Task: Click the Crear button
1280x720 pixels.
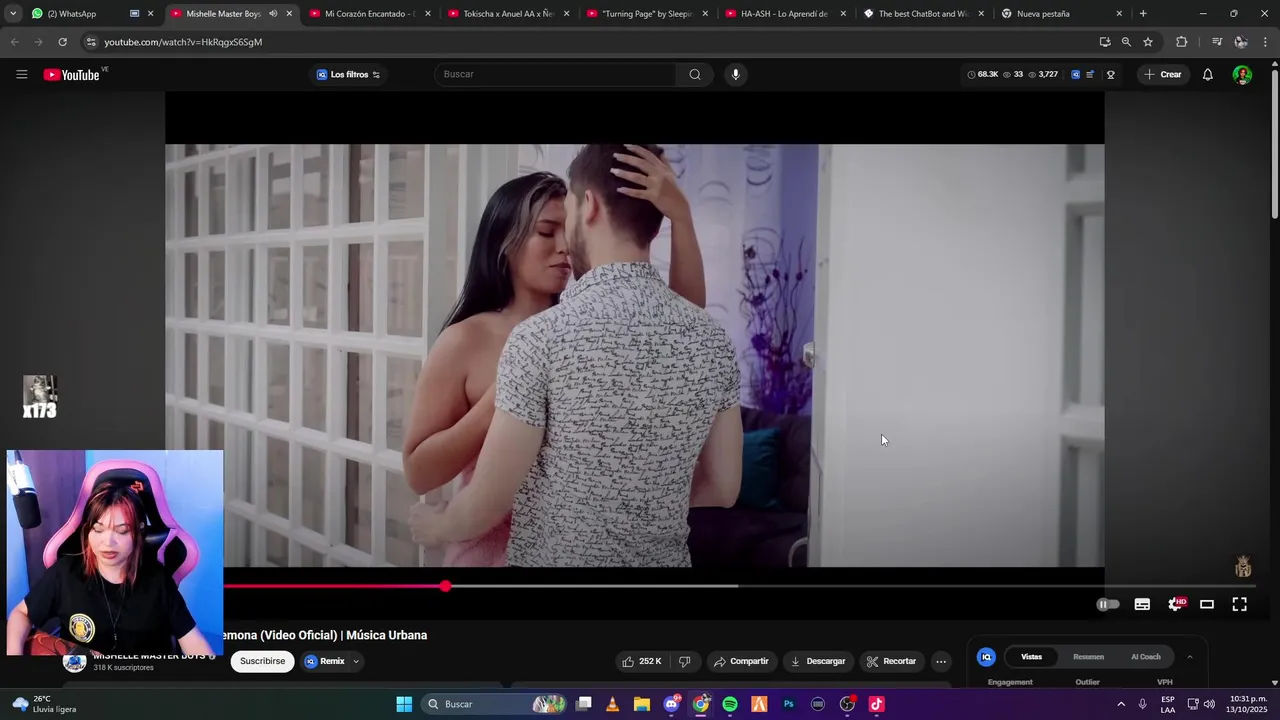Action: coord(1163,75)
